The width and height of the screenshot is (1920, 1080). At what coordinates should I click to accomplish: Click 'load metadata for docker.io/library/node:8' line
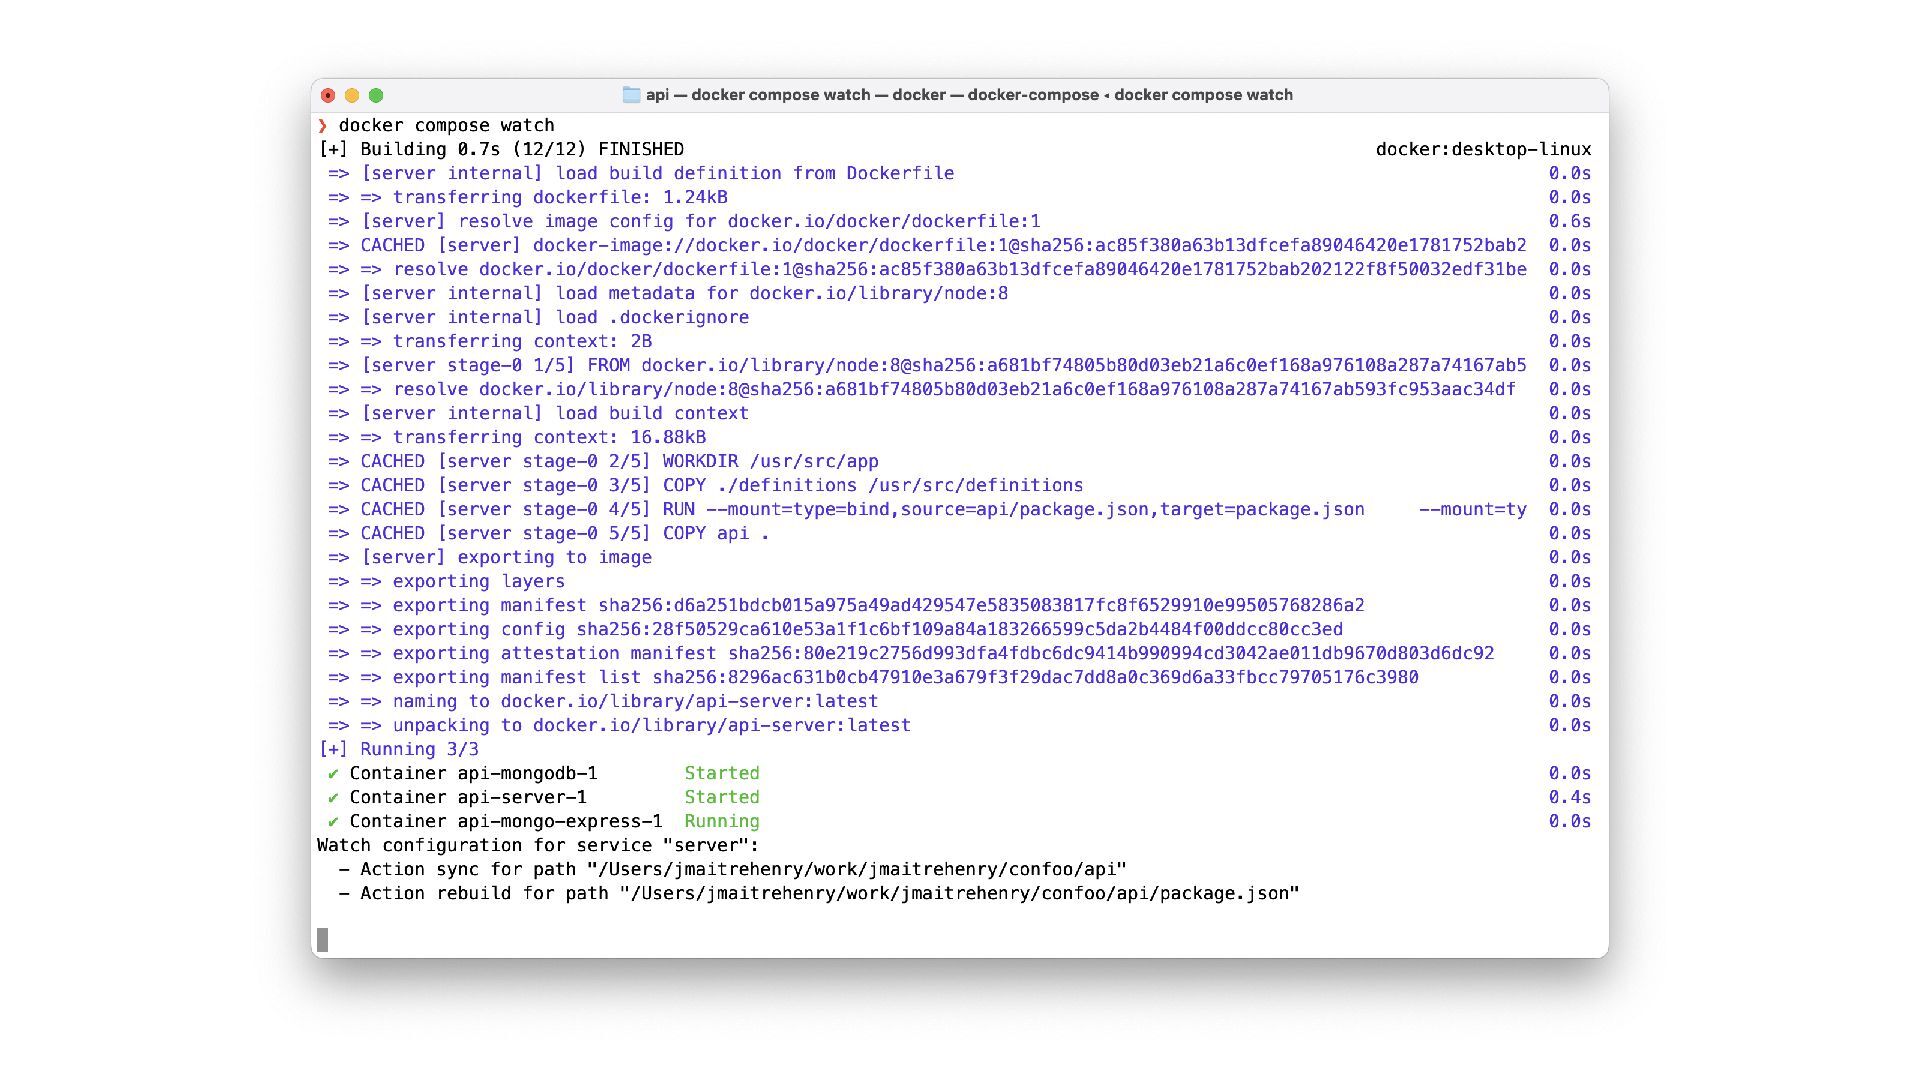coord(668,293)
